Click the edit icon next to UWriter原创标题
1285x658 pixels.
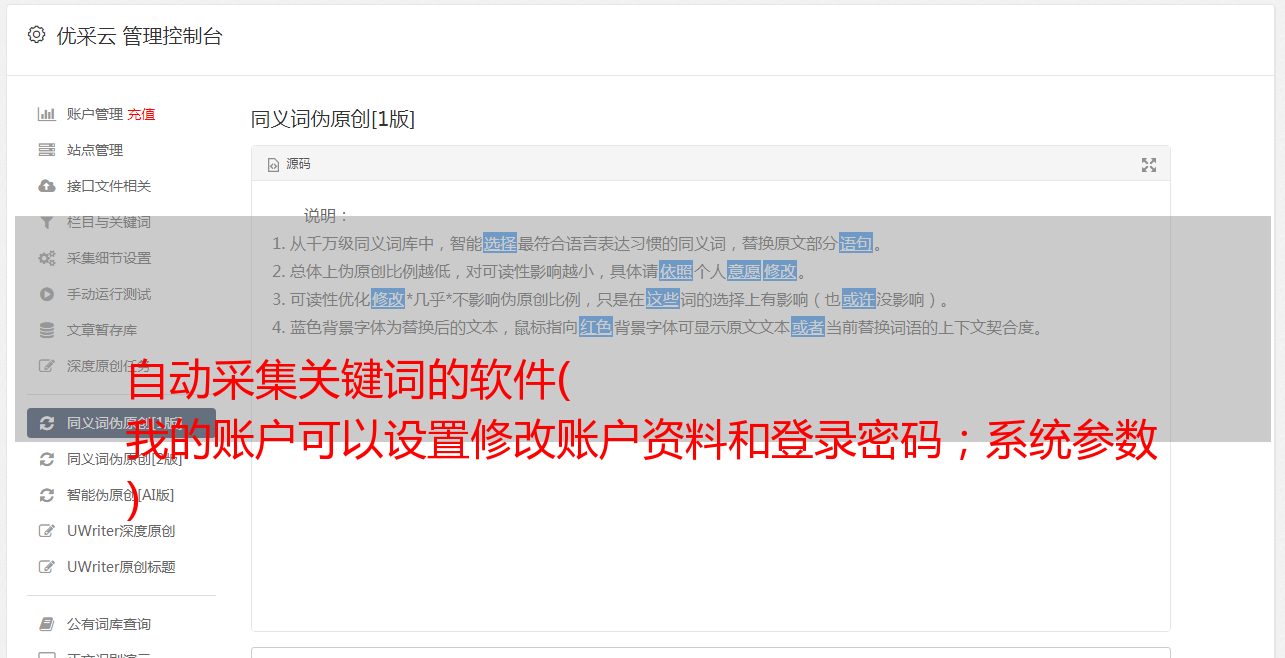click(x=46, y=567)
